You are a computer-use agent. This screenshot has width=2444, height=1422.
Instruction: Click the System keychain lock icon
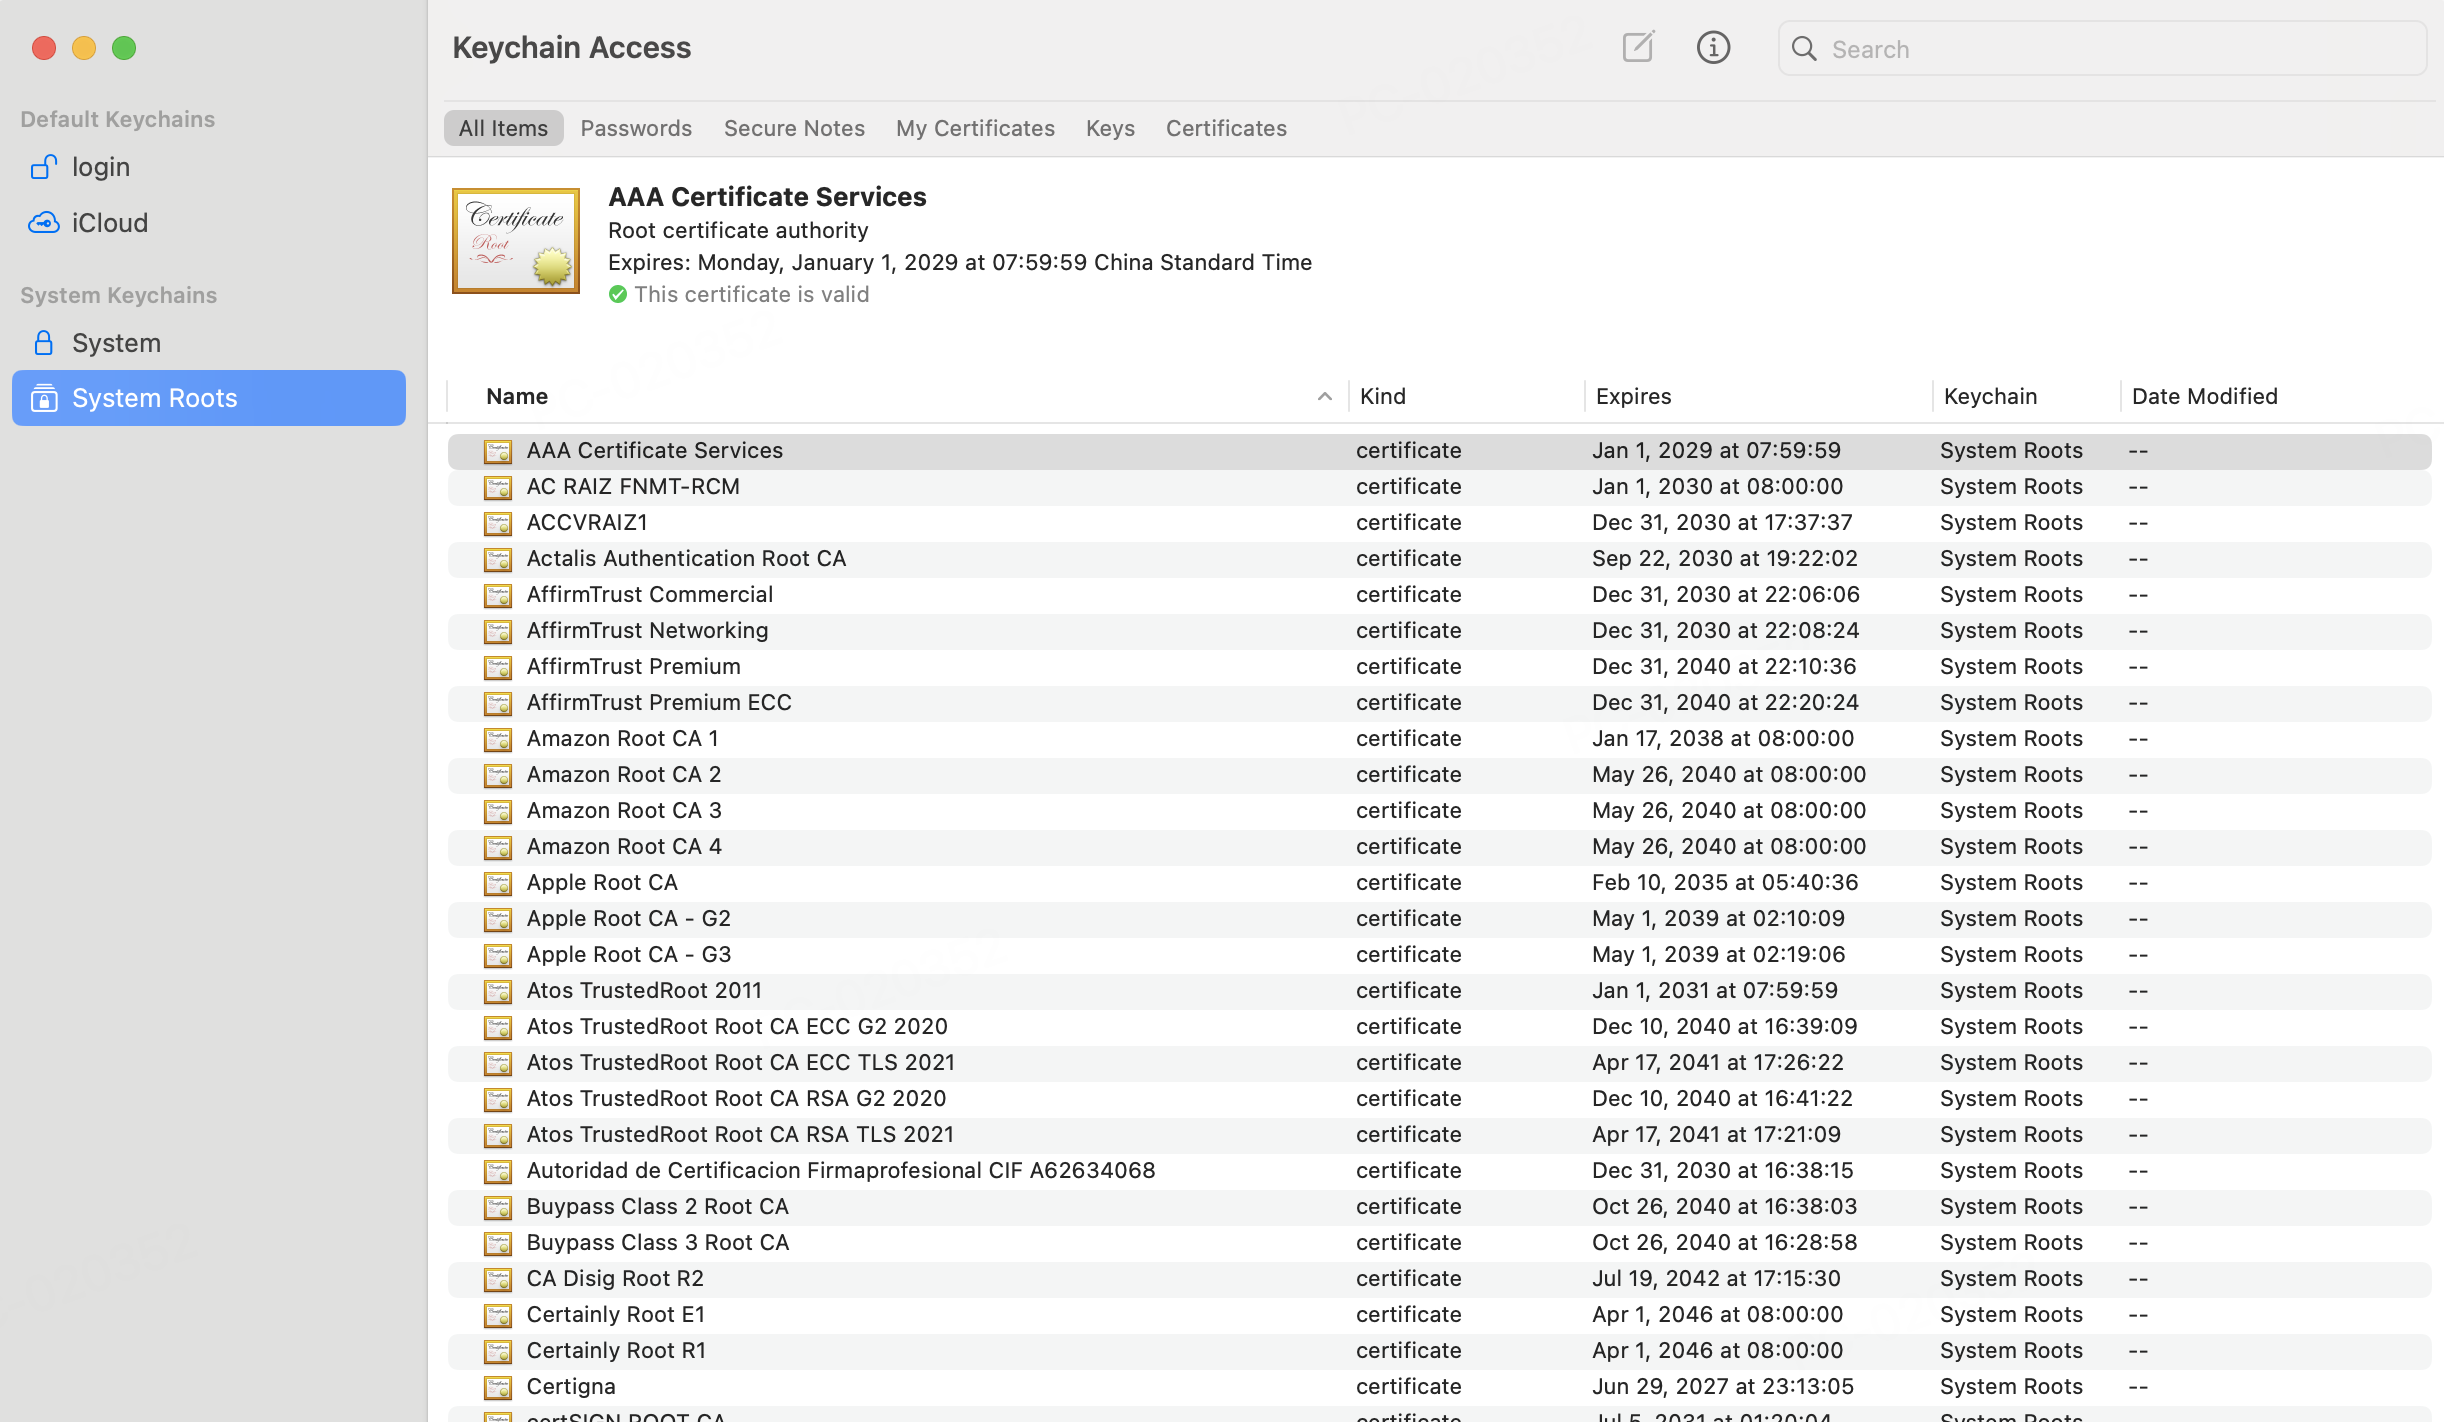tap(43, 343)
